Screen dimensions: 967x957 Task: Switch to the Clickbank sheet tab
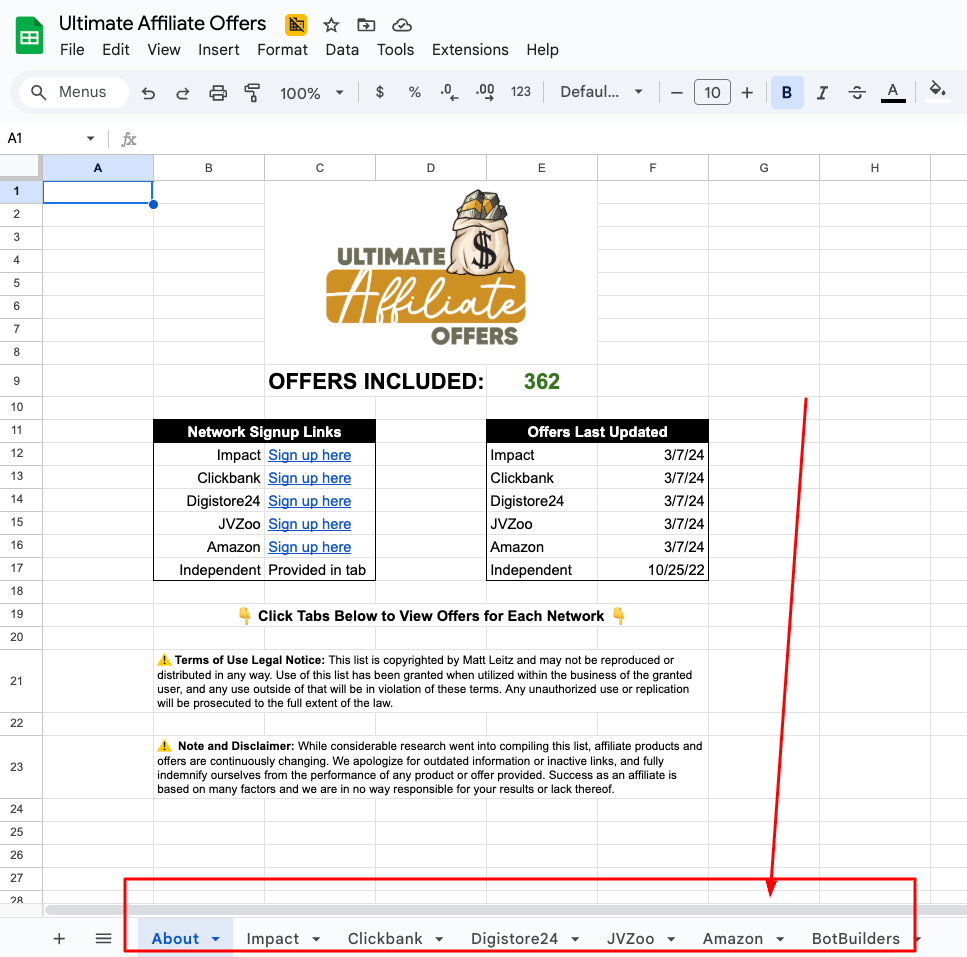click(385, 939)
